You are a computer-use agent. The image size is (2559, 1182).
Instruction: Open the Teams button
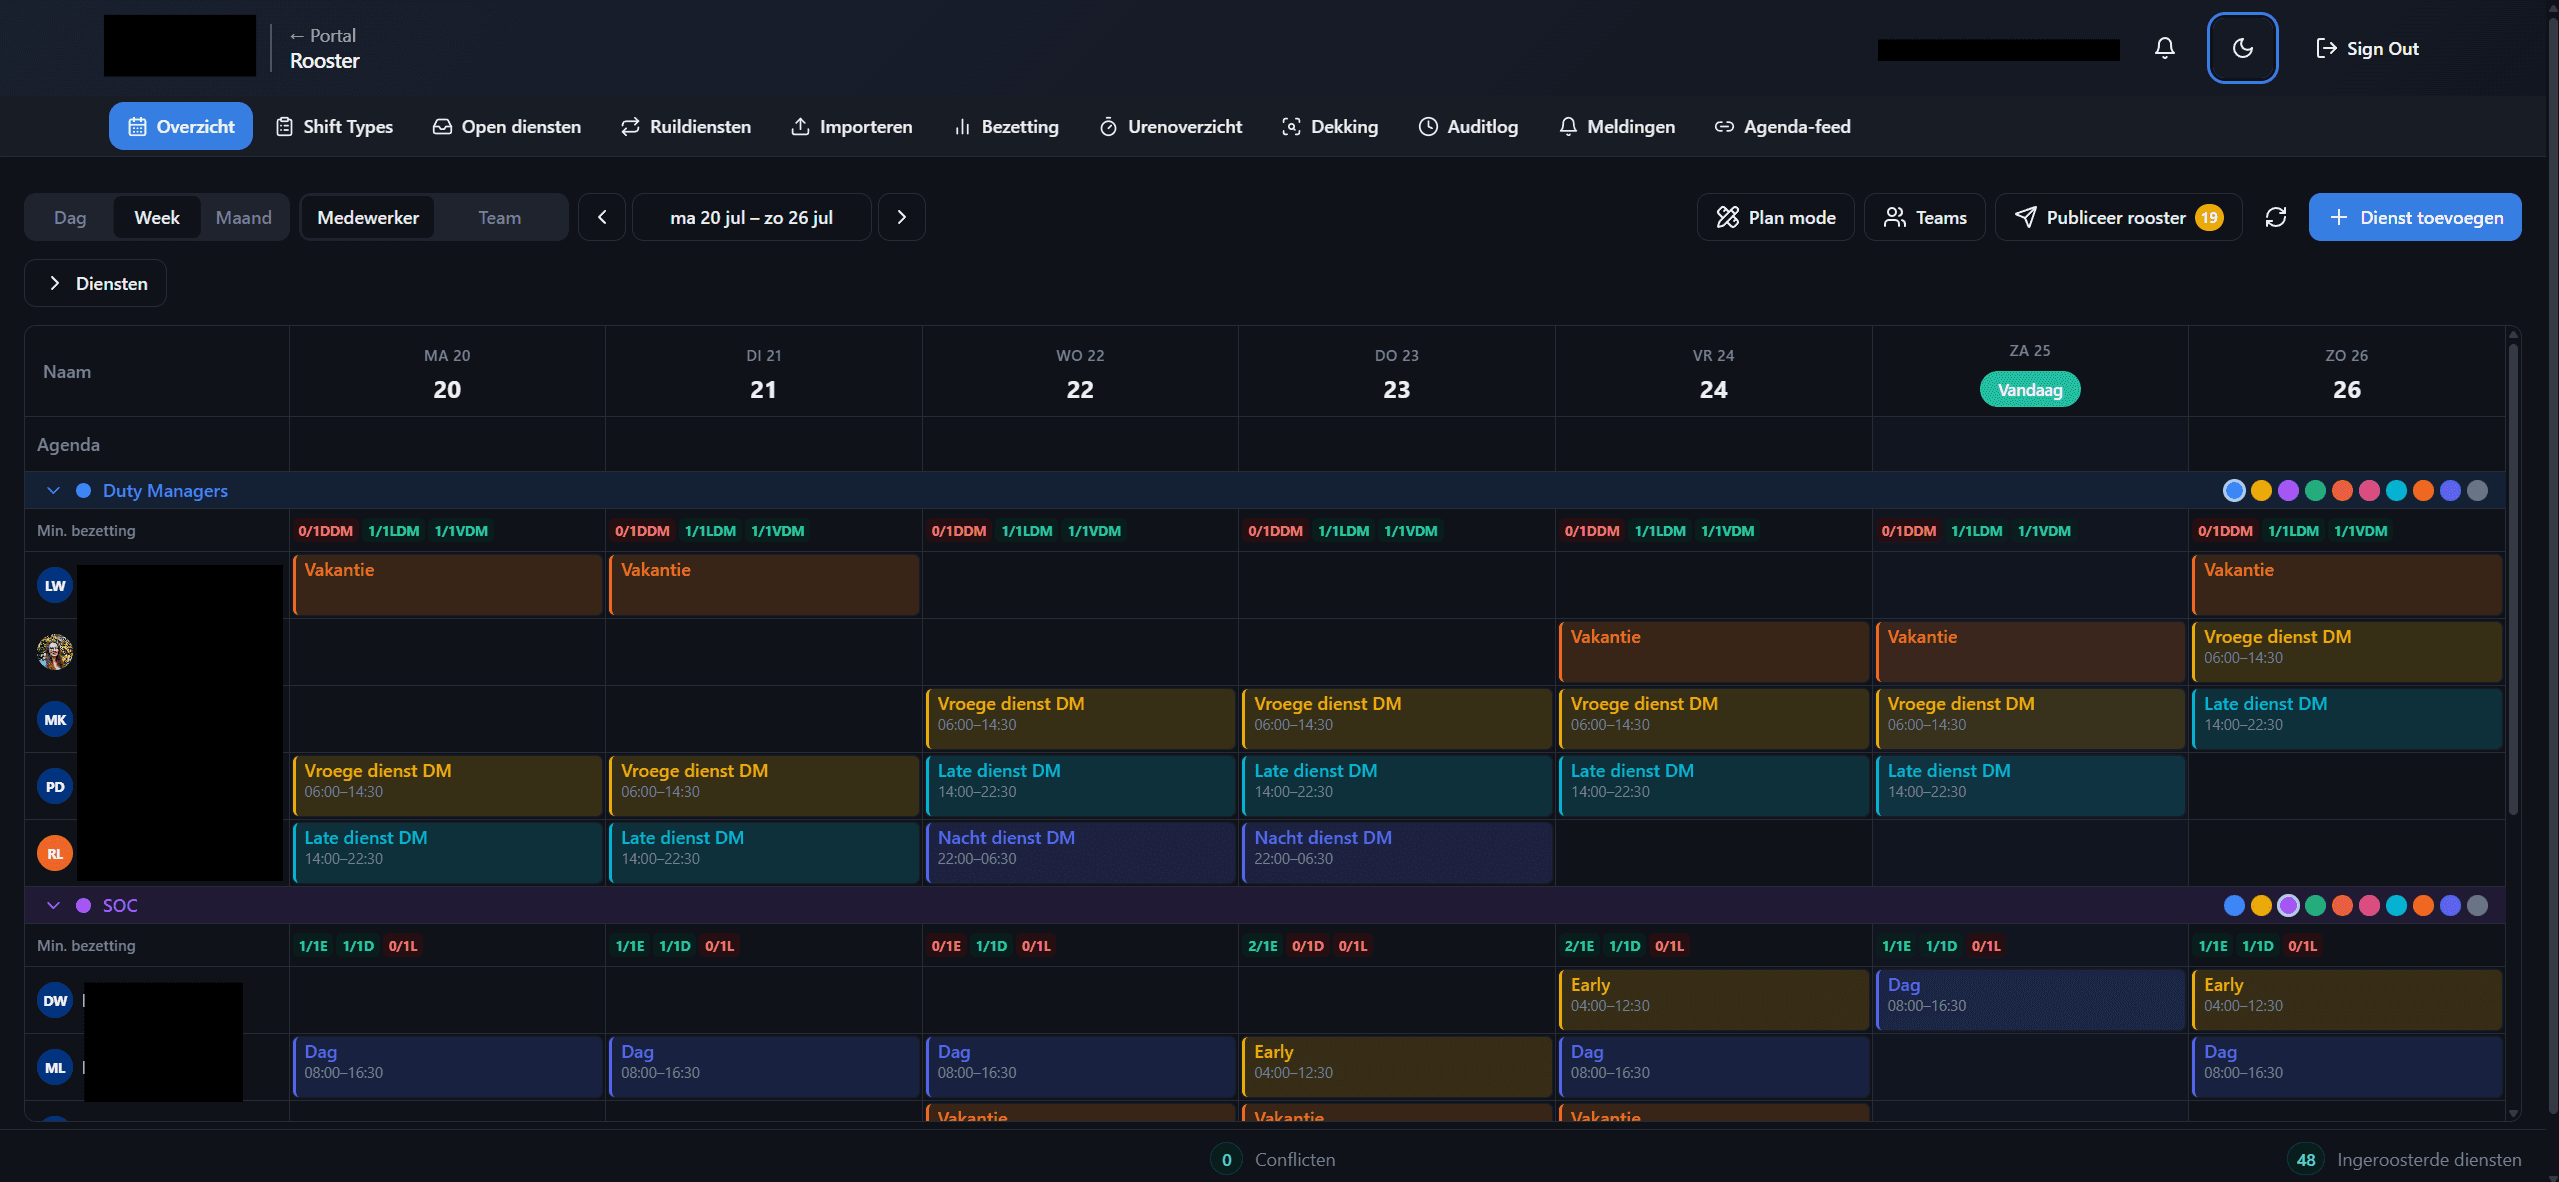point(1925,217)
